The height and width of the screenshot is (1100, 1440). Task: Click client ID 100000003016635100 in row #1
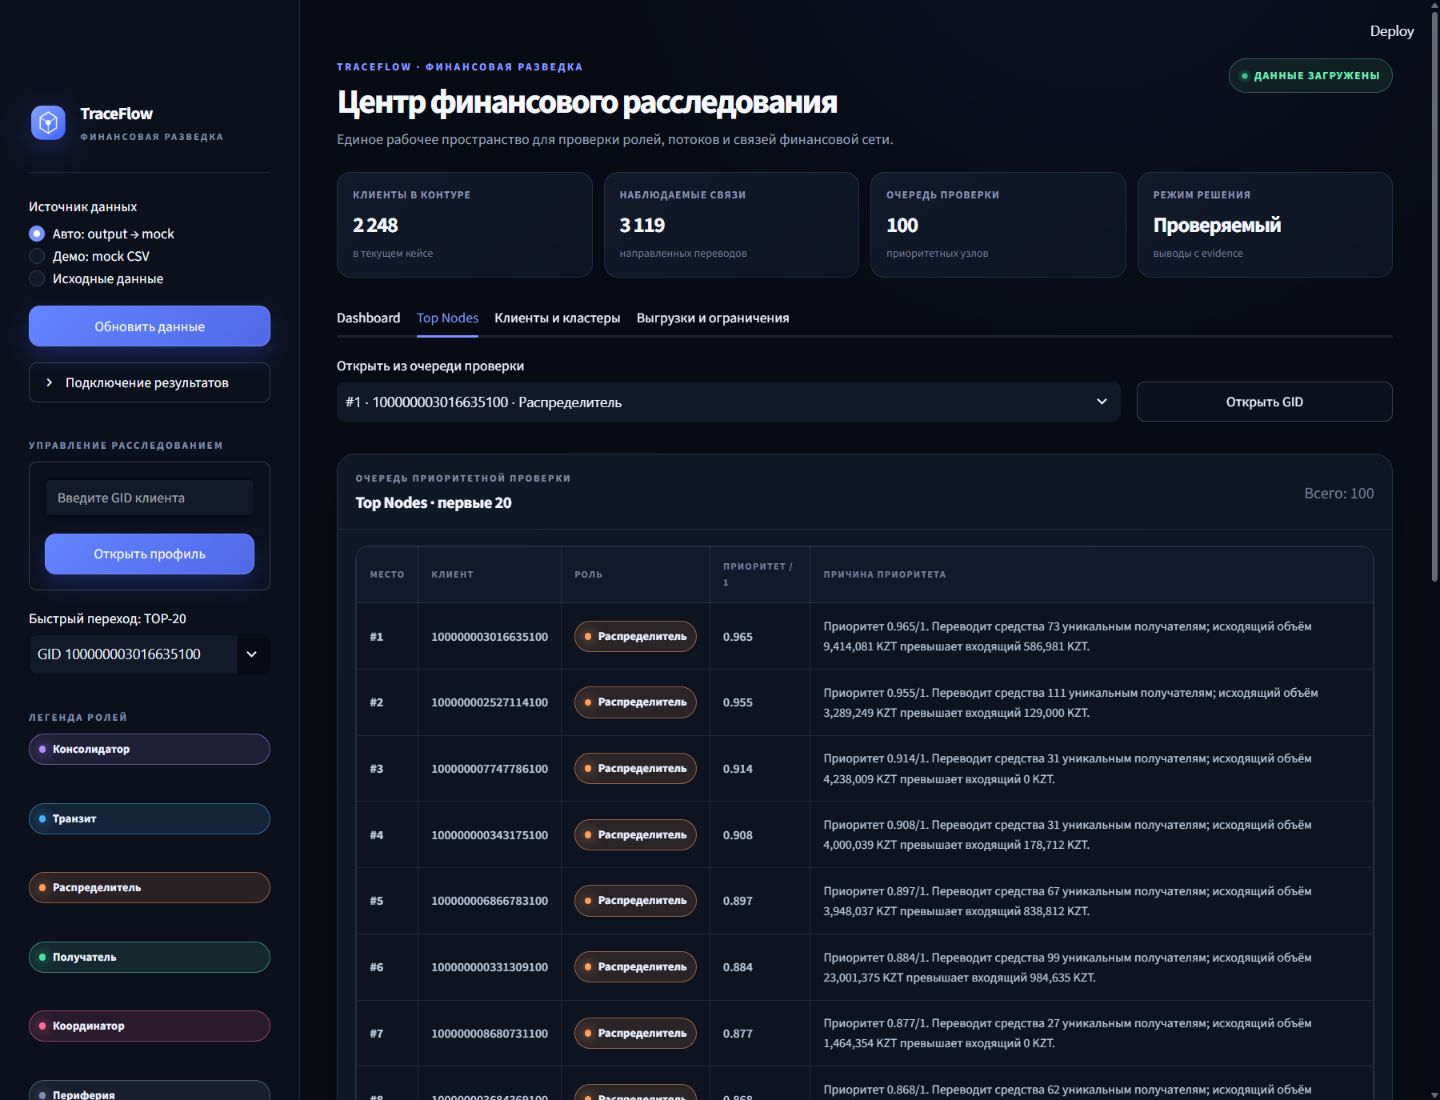click(x=489, y=637)
